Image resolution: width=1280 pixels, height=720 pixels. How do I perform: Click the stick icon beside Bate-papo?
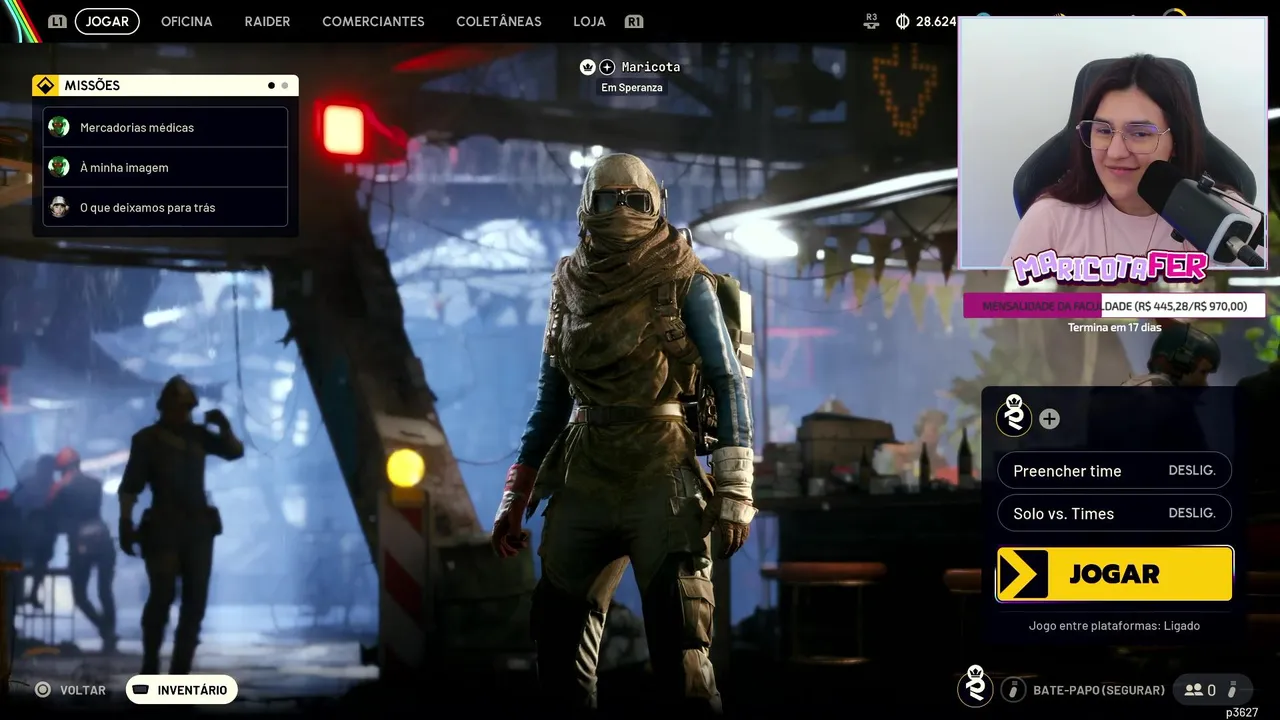[1013, 690]
